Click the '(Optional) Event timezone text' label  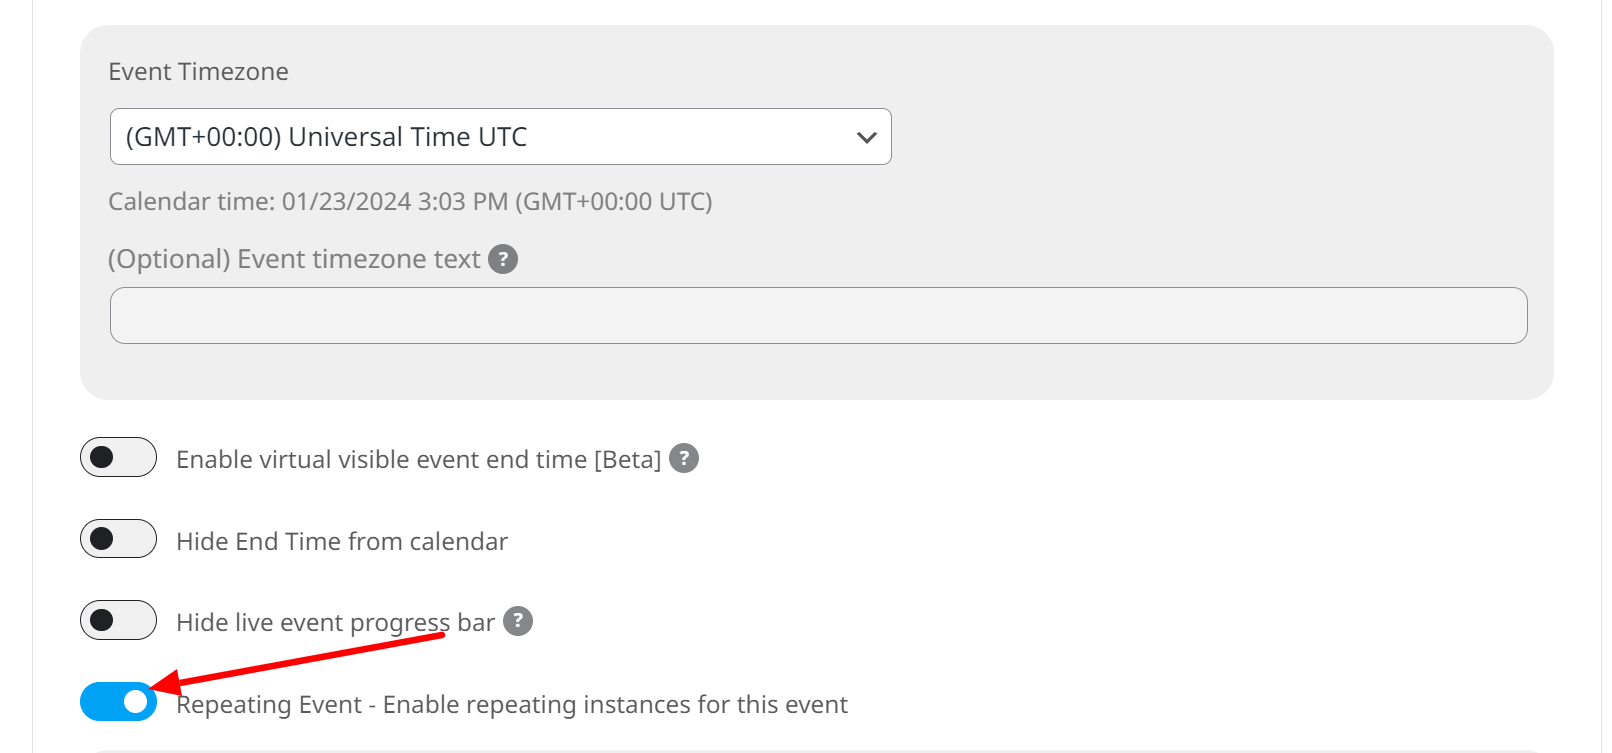coord(294,259)
